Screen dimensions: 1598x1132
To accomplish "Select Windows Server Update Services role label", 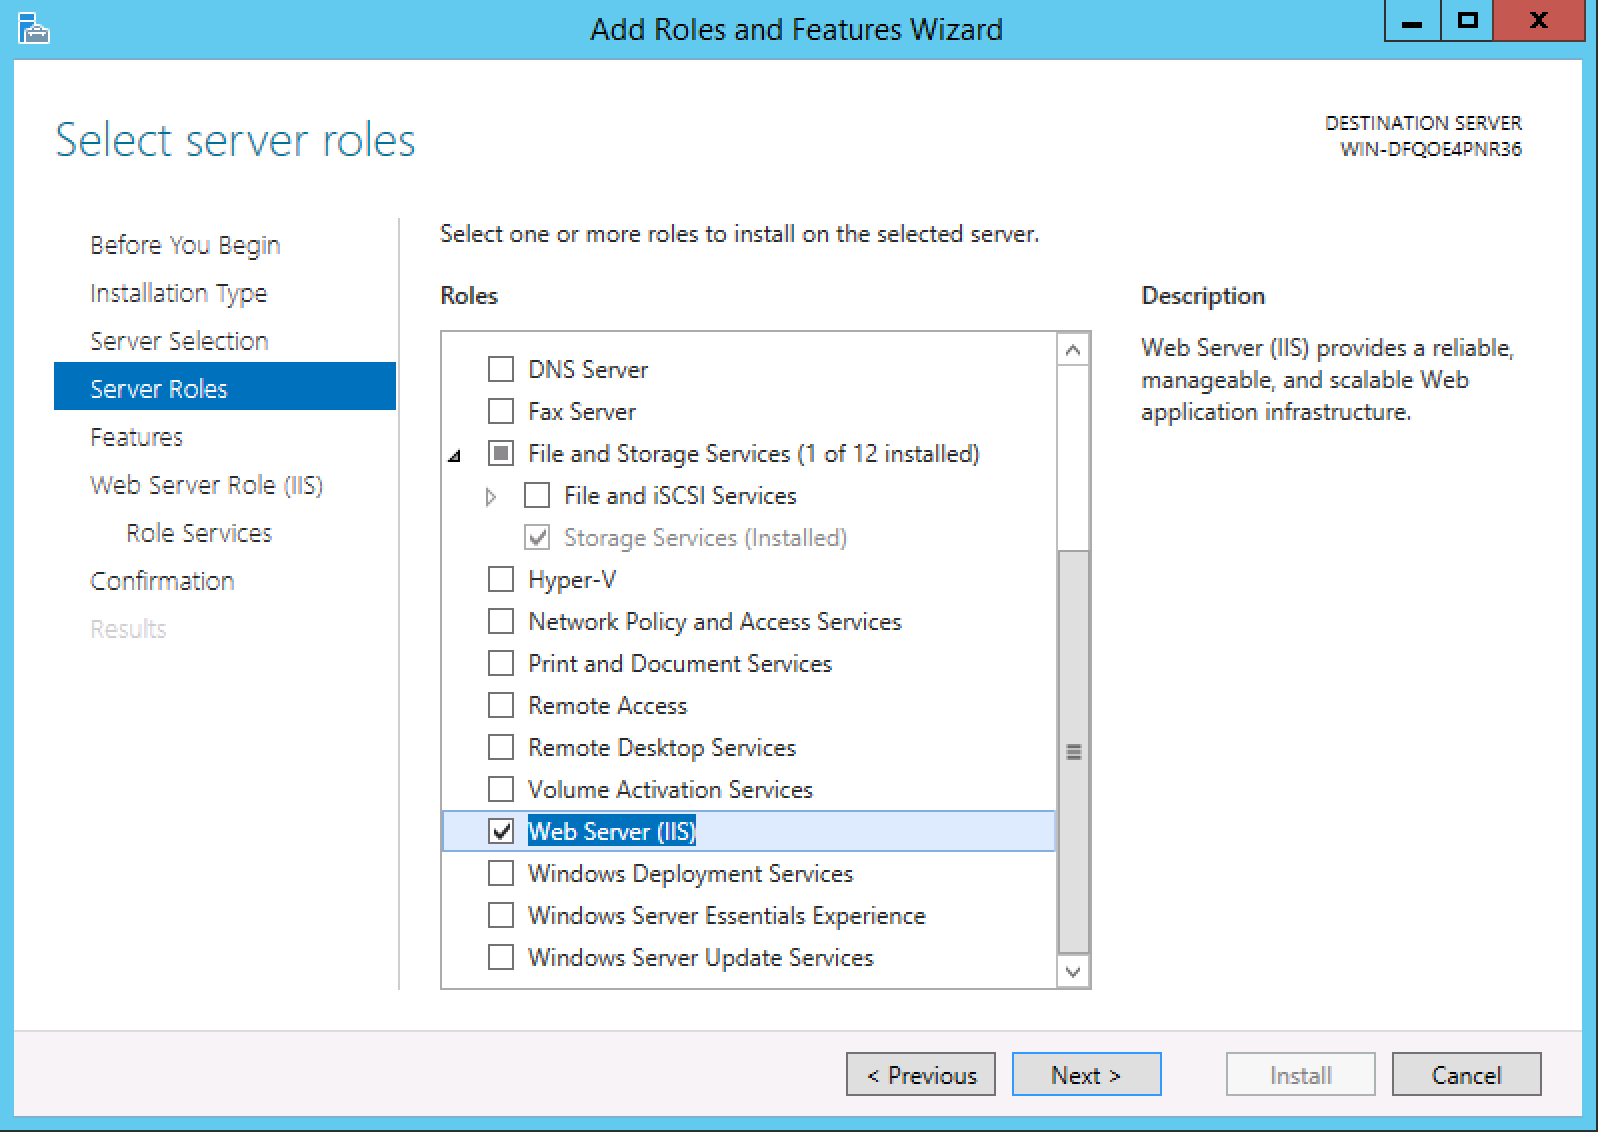I will pos(700,957).
